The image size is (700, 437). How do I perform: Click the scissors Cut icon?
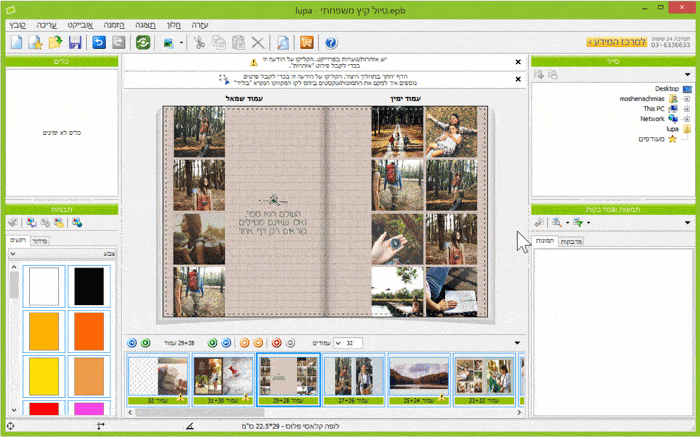point(198,43)
